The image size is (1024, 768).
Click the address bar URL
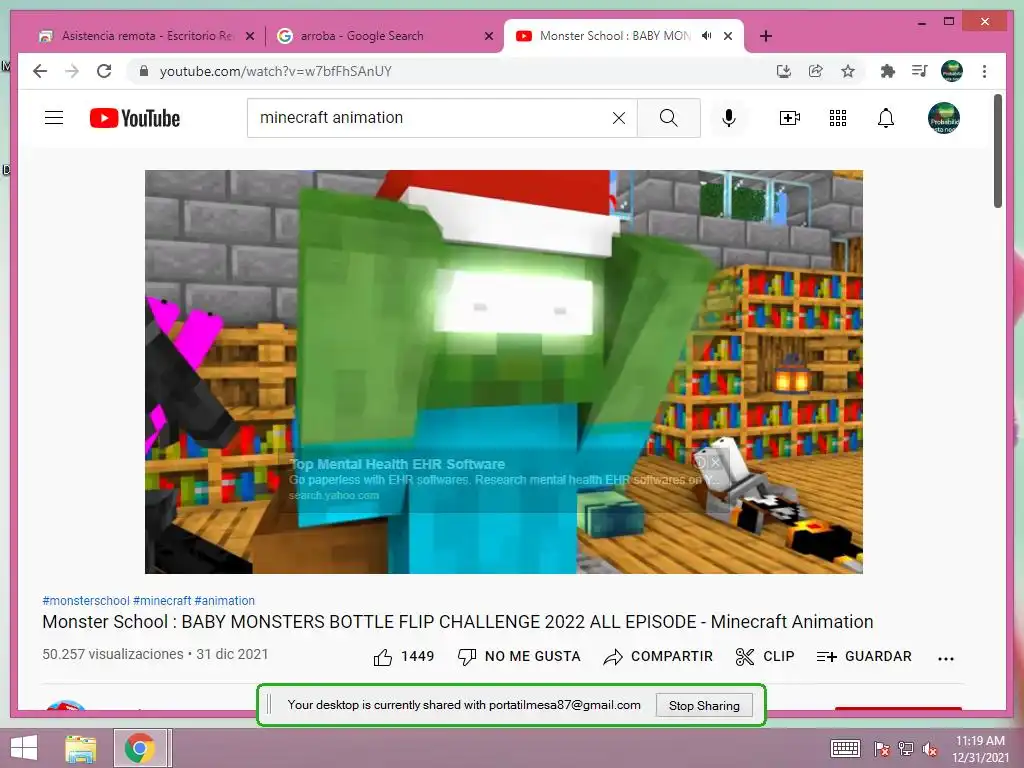point(276,71)
